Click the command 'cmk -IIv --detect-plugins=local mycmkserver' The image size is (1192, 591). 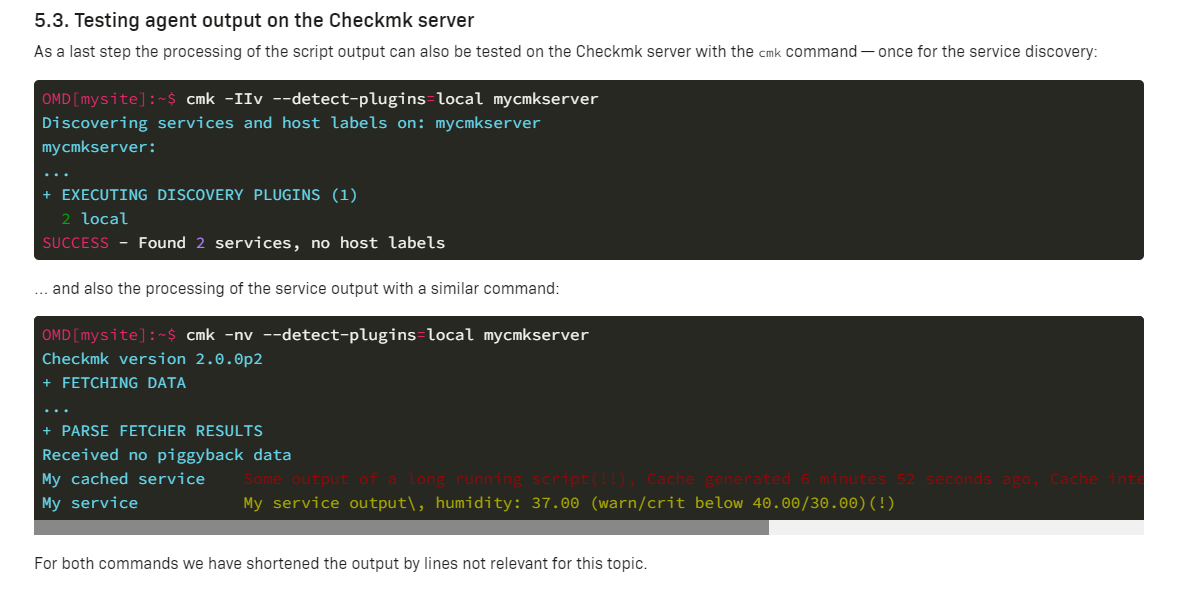[x=392, y=99]
